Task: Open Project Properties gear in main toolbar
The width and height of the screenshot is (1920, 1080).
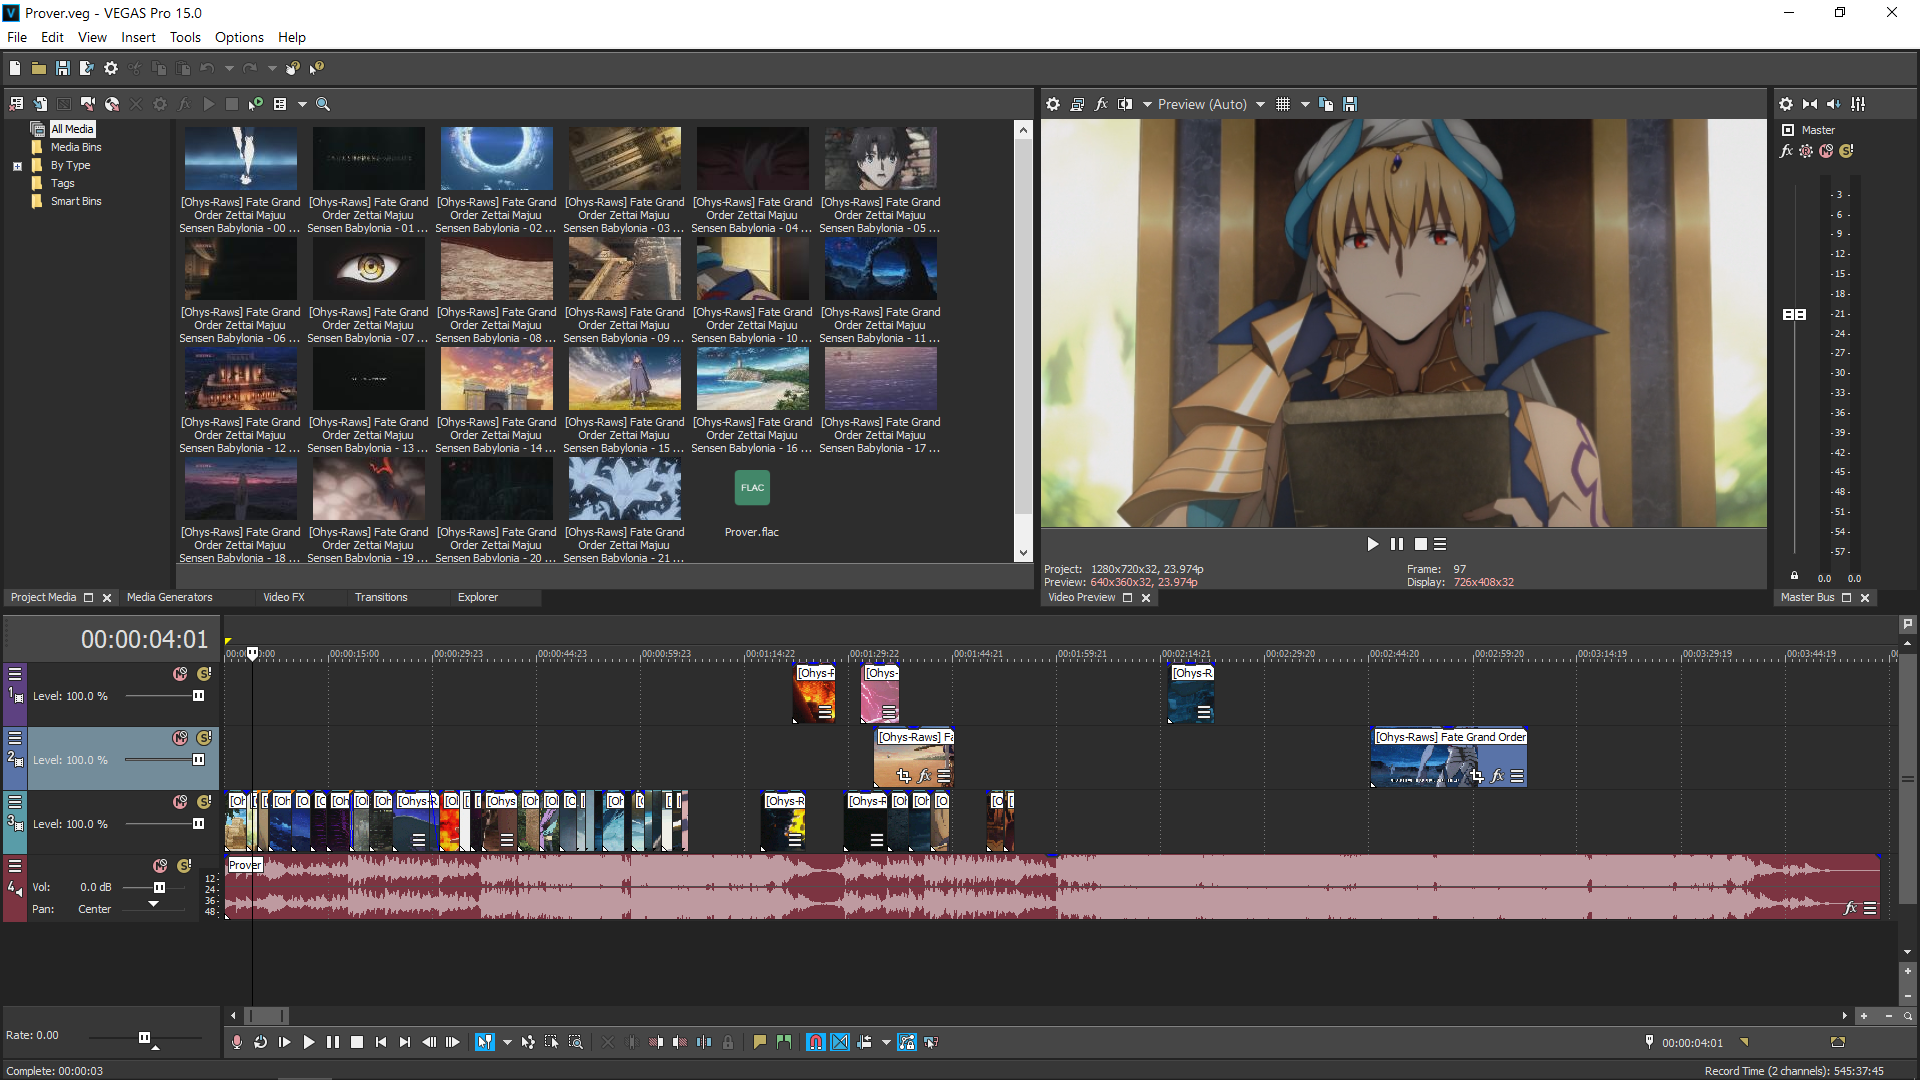Action: tap(111, 68)
